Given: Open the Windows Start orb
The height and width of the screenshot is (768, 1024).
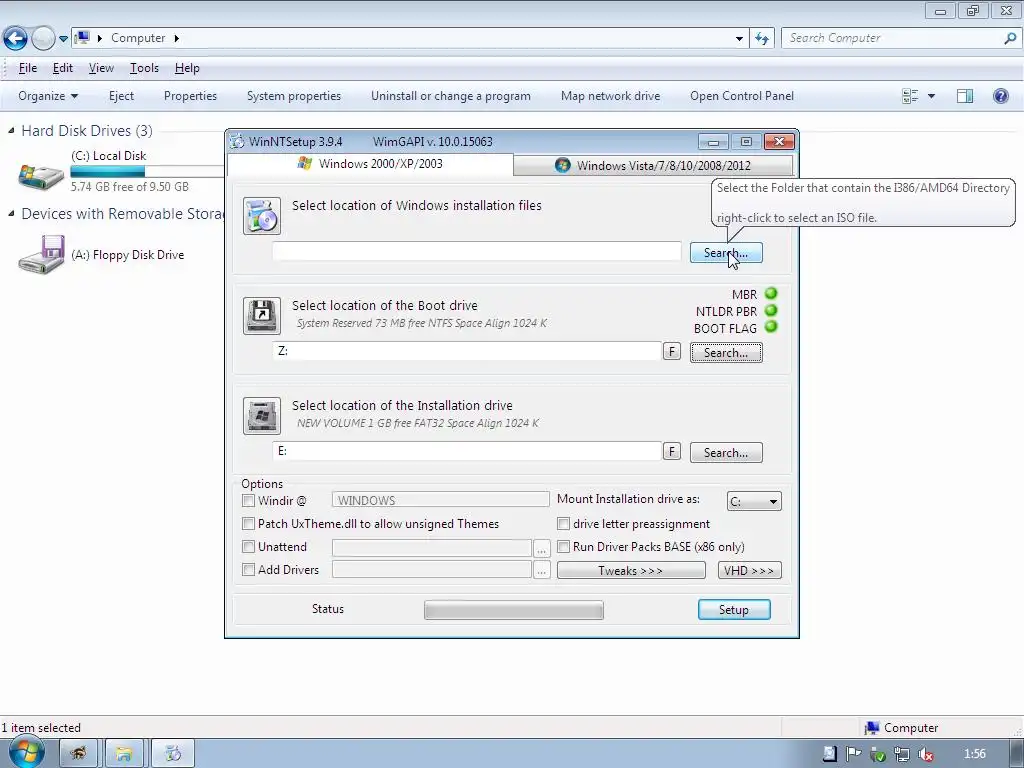Looking at the screenshot, I should pyautogui.click(x=25, y=752).
